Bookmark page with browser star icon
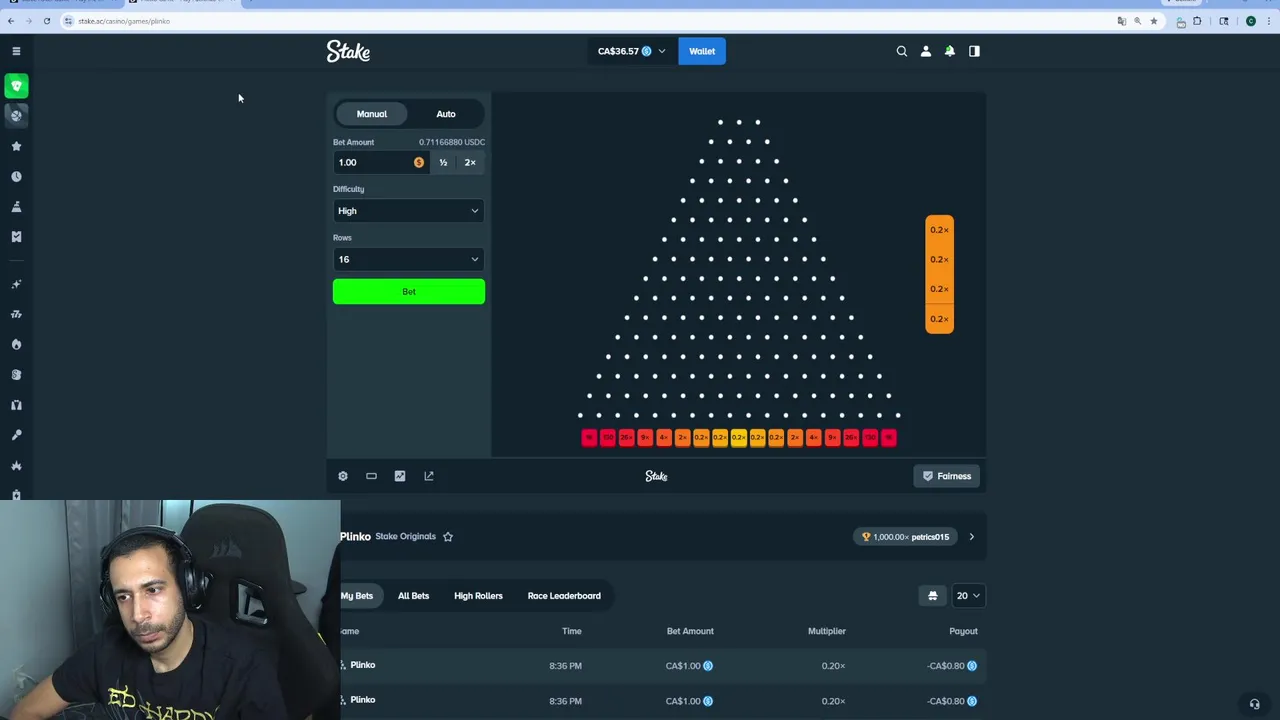The width and height of the screenshot is (1280, 720). tap(1153, 21)
